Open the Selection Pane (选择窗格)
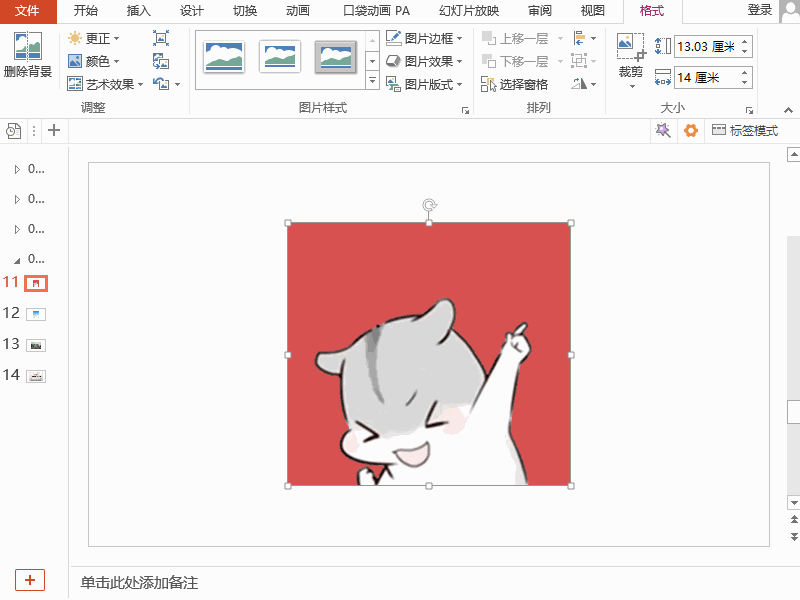 click(x=514, y=84)
